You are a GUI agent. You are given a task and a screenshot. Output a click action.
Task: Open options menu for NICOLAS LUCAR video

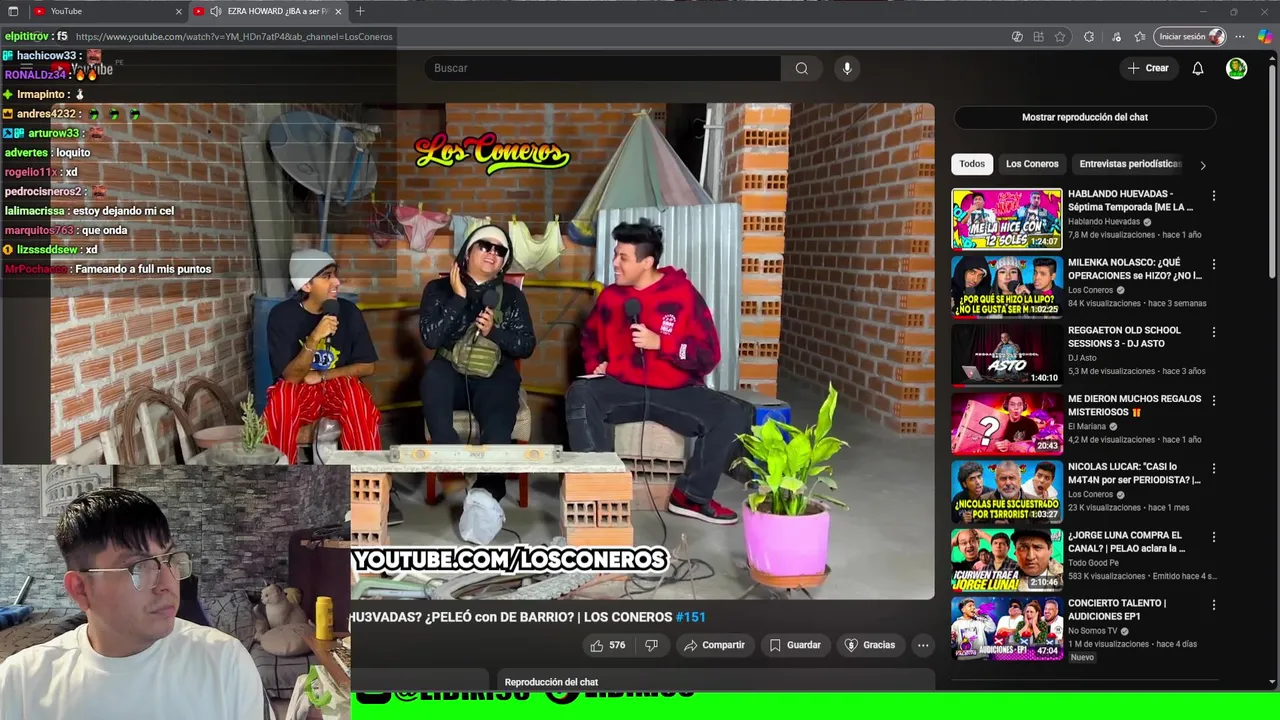click(1214, 468)
